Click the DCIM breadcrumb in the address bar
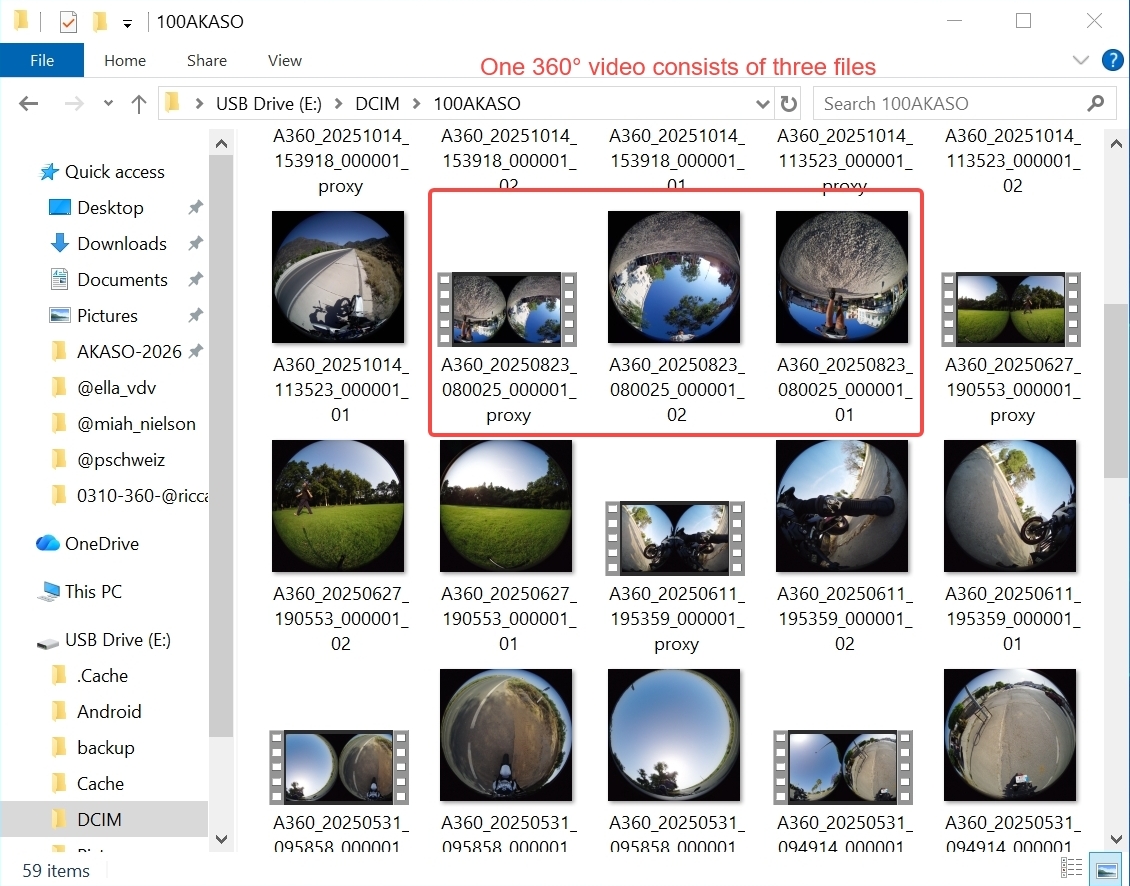This screenshot has height=886, width=1130. tap(377, 104)
